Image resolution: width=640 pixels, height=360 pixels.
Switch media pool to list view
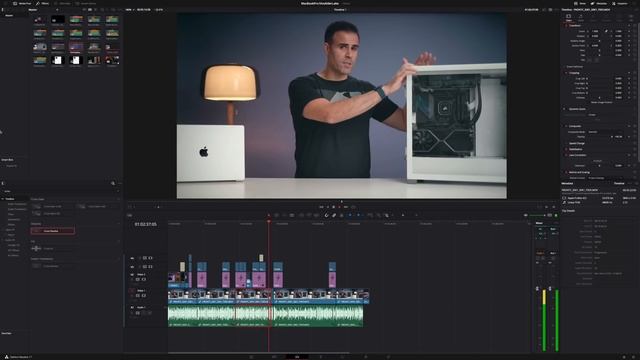click(96, 9)
